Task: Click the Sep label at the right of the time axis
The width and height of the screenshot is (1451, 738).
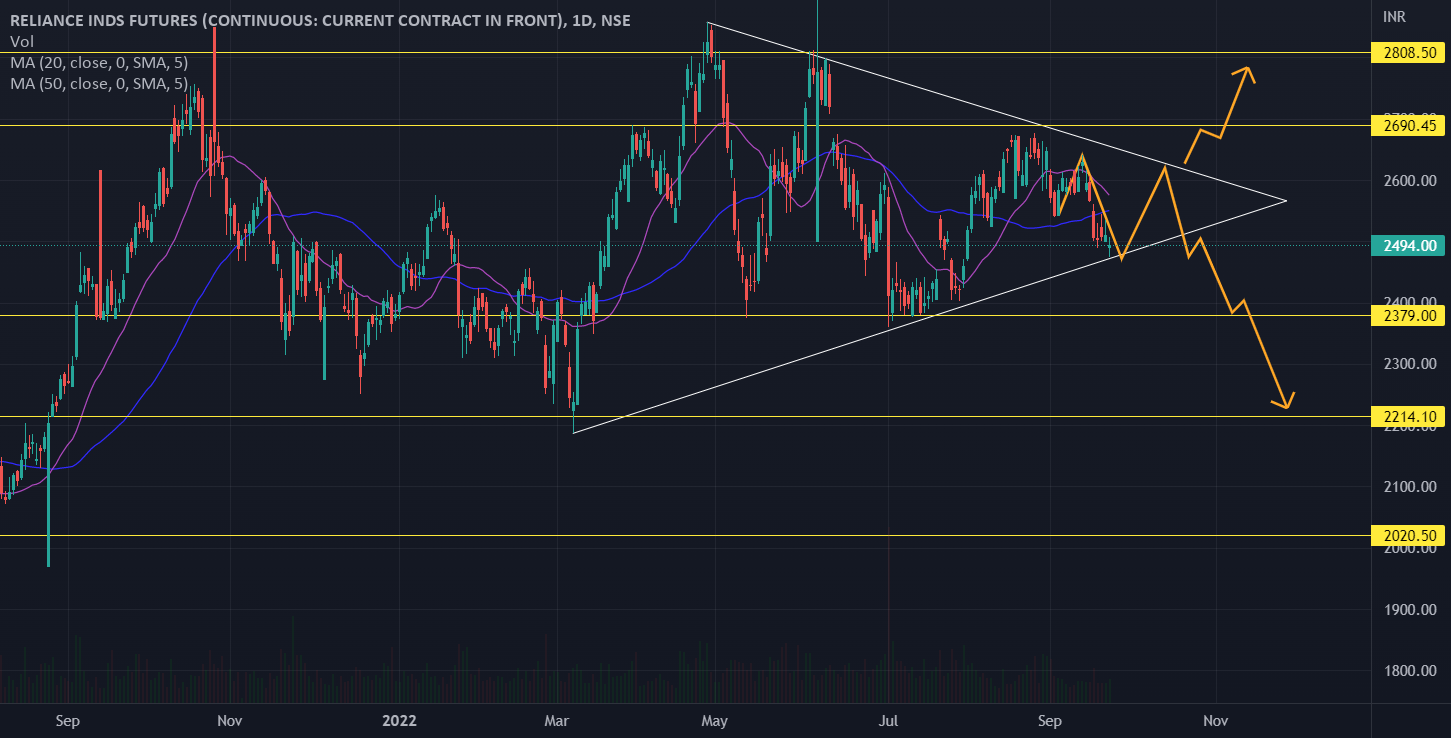Action: click(x=1049, y=720)
